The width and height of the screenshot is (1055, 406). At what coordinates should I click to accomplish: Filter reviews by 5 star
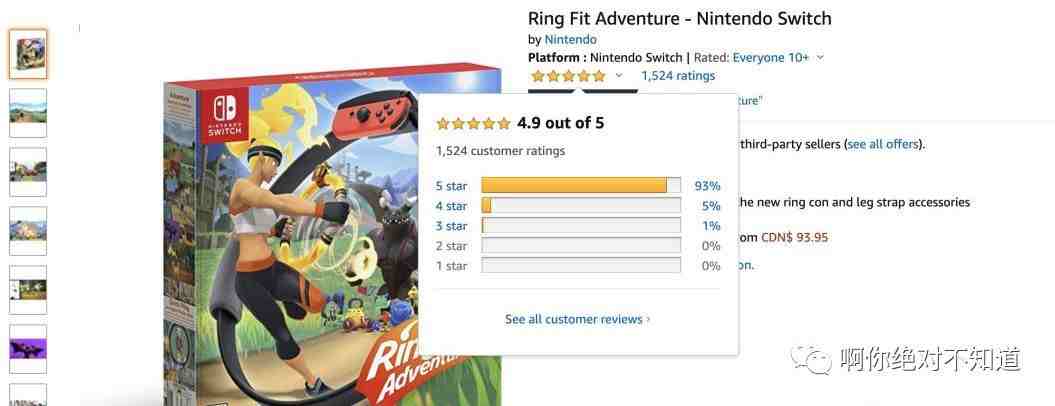[451, 186]
